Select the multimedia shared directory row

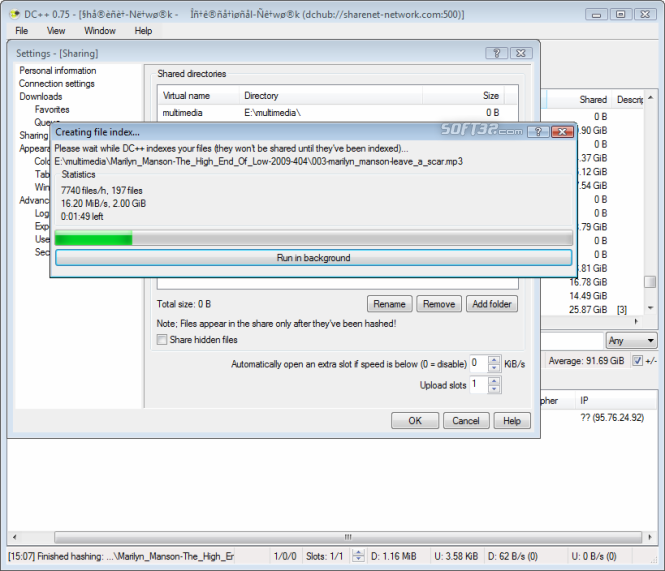(338, 113)
